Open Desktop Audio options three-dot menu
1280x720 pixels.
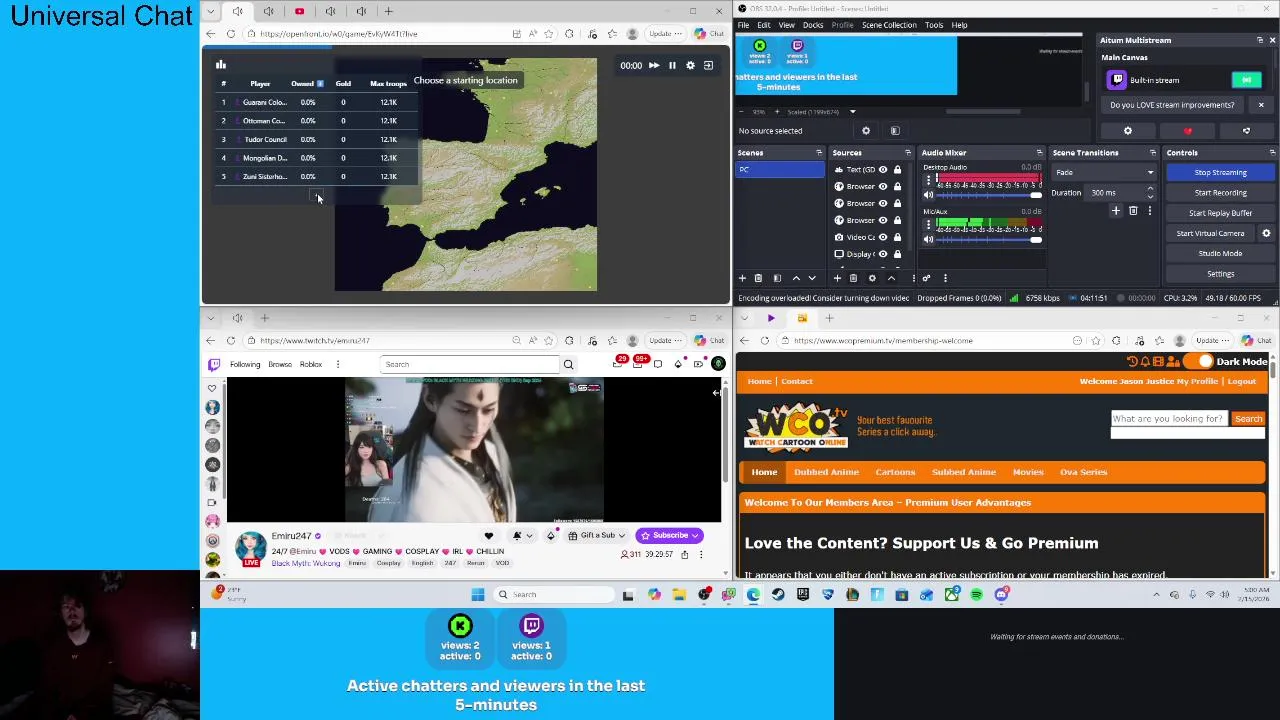[x=927, y=180]
